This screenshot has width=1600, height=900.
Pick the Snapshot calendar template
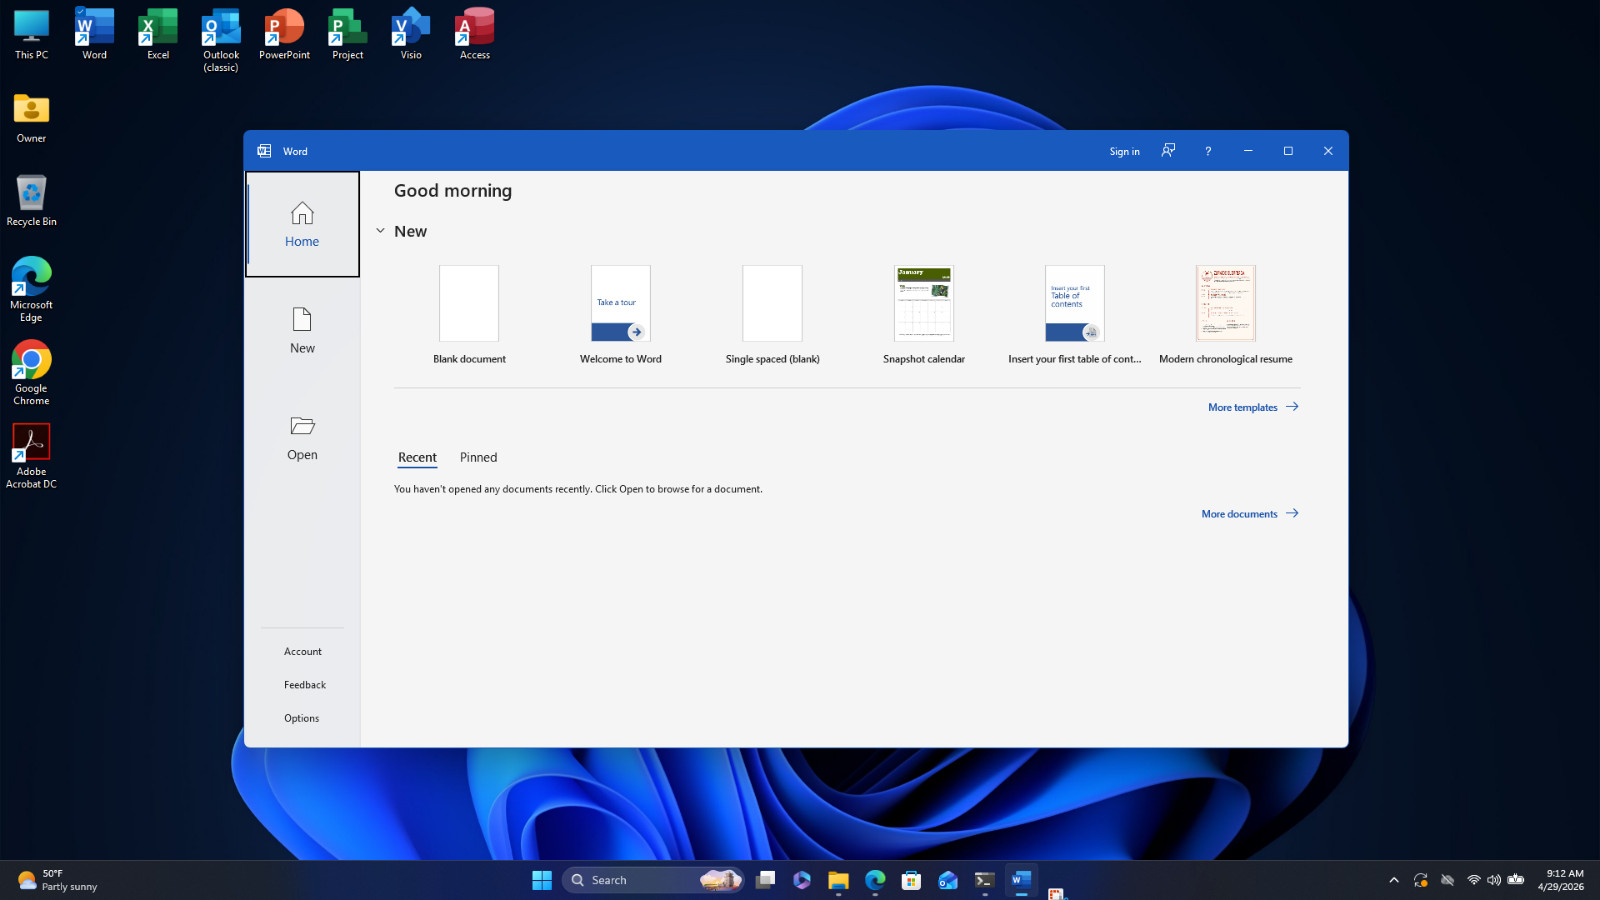[924, 315]
